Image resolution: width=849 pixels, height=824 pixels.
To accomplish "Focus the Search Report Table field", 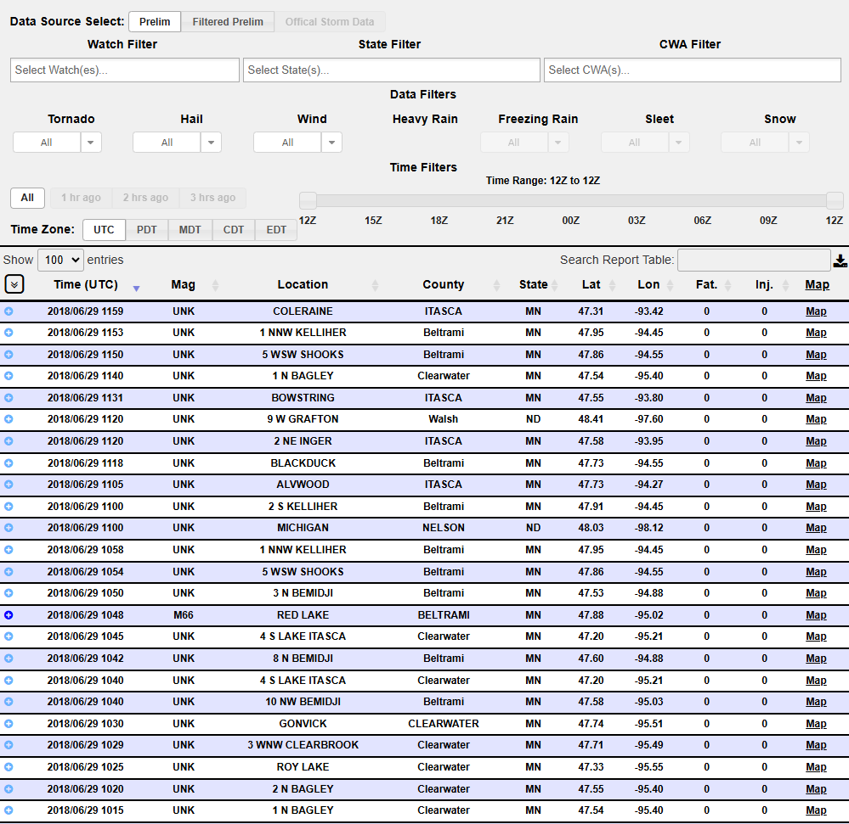I will pos(754,260).
